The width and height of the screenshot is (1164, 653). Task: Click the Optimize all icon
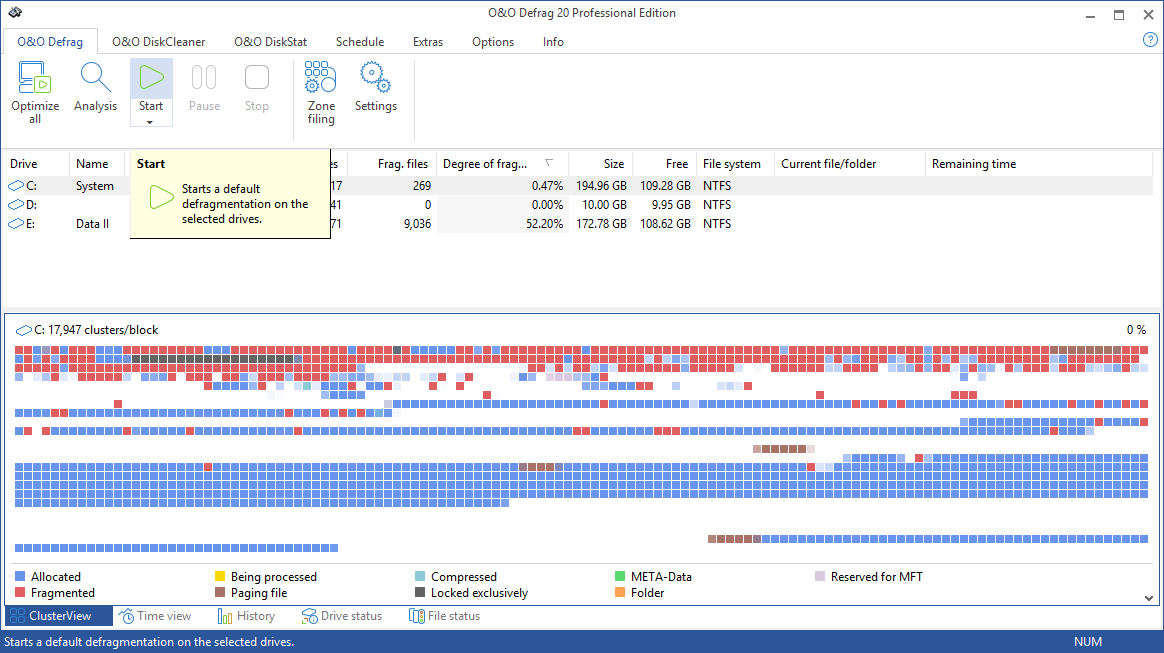tap(35, 78)
